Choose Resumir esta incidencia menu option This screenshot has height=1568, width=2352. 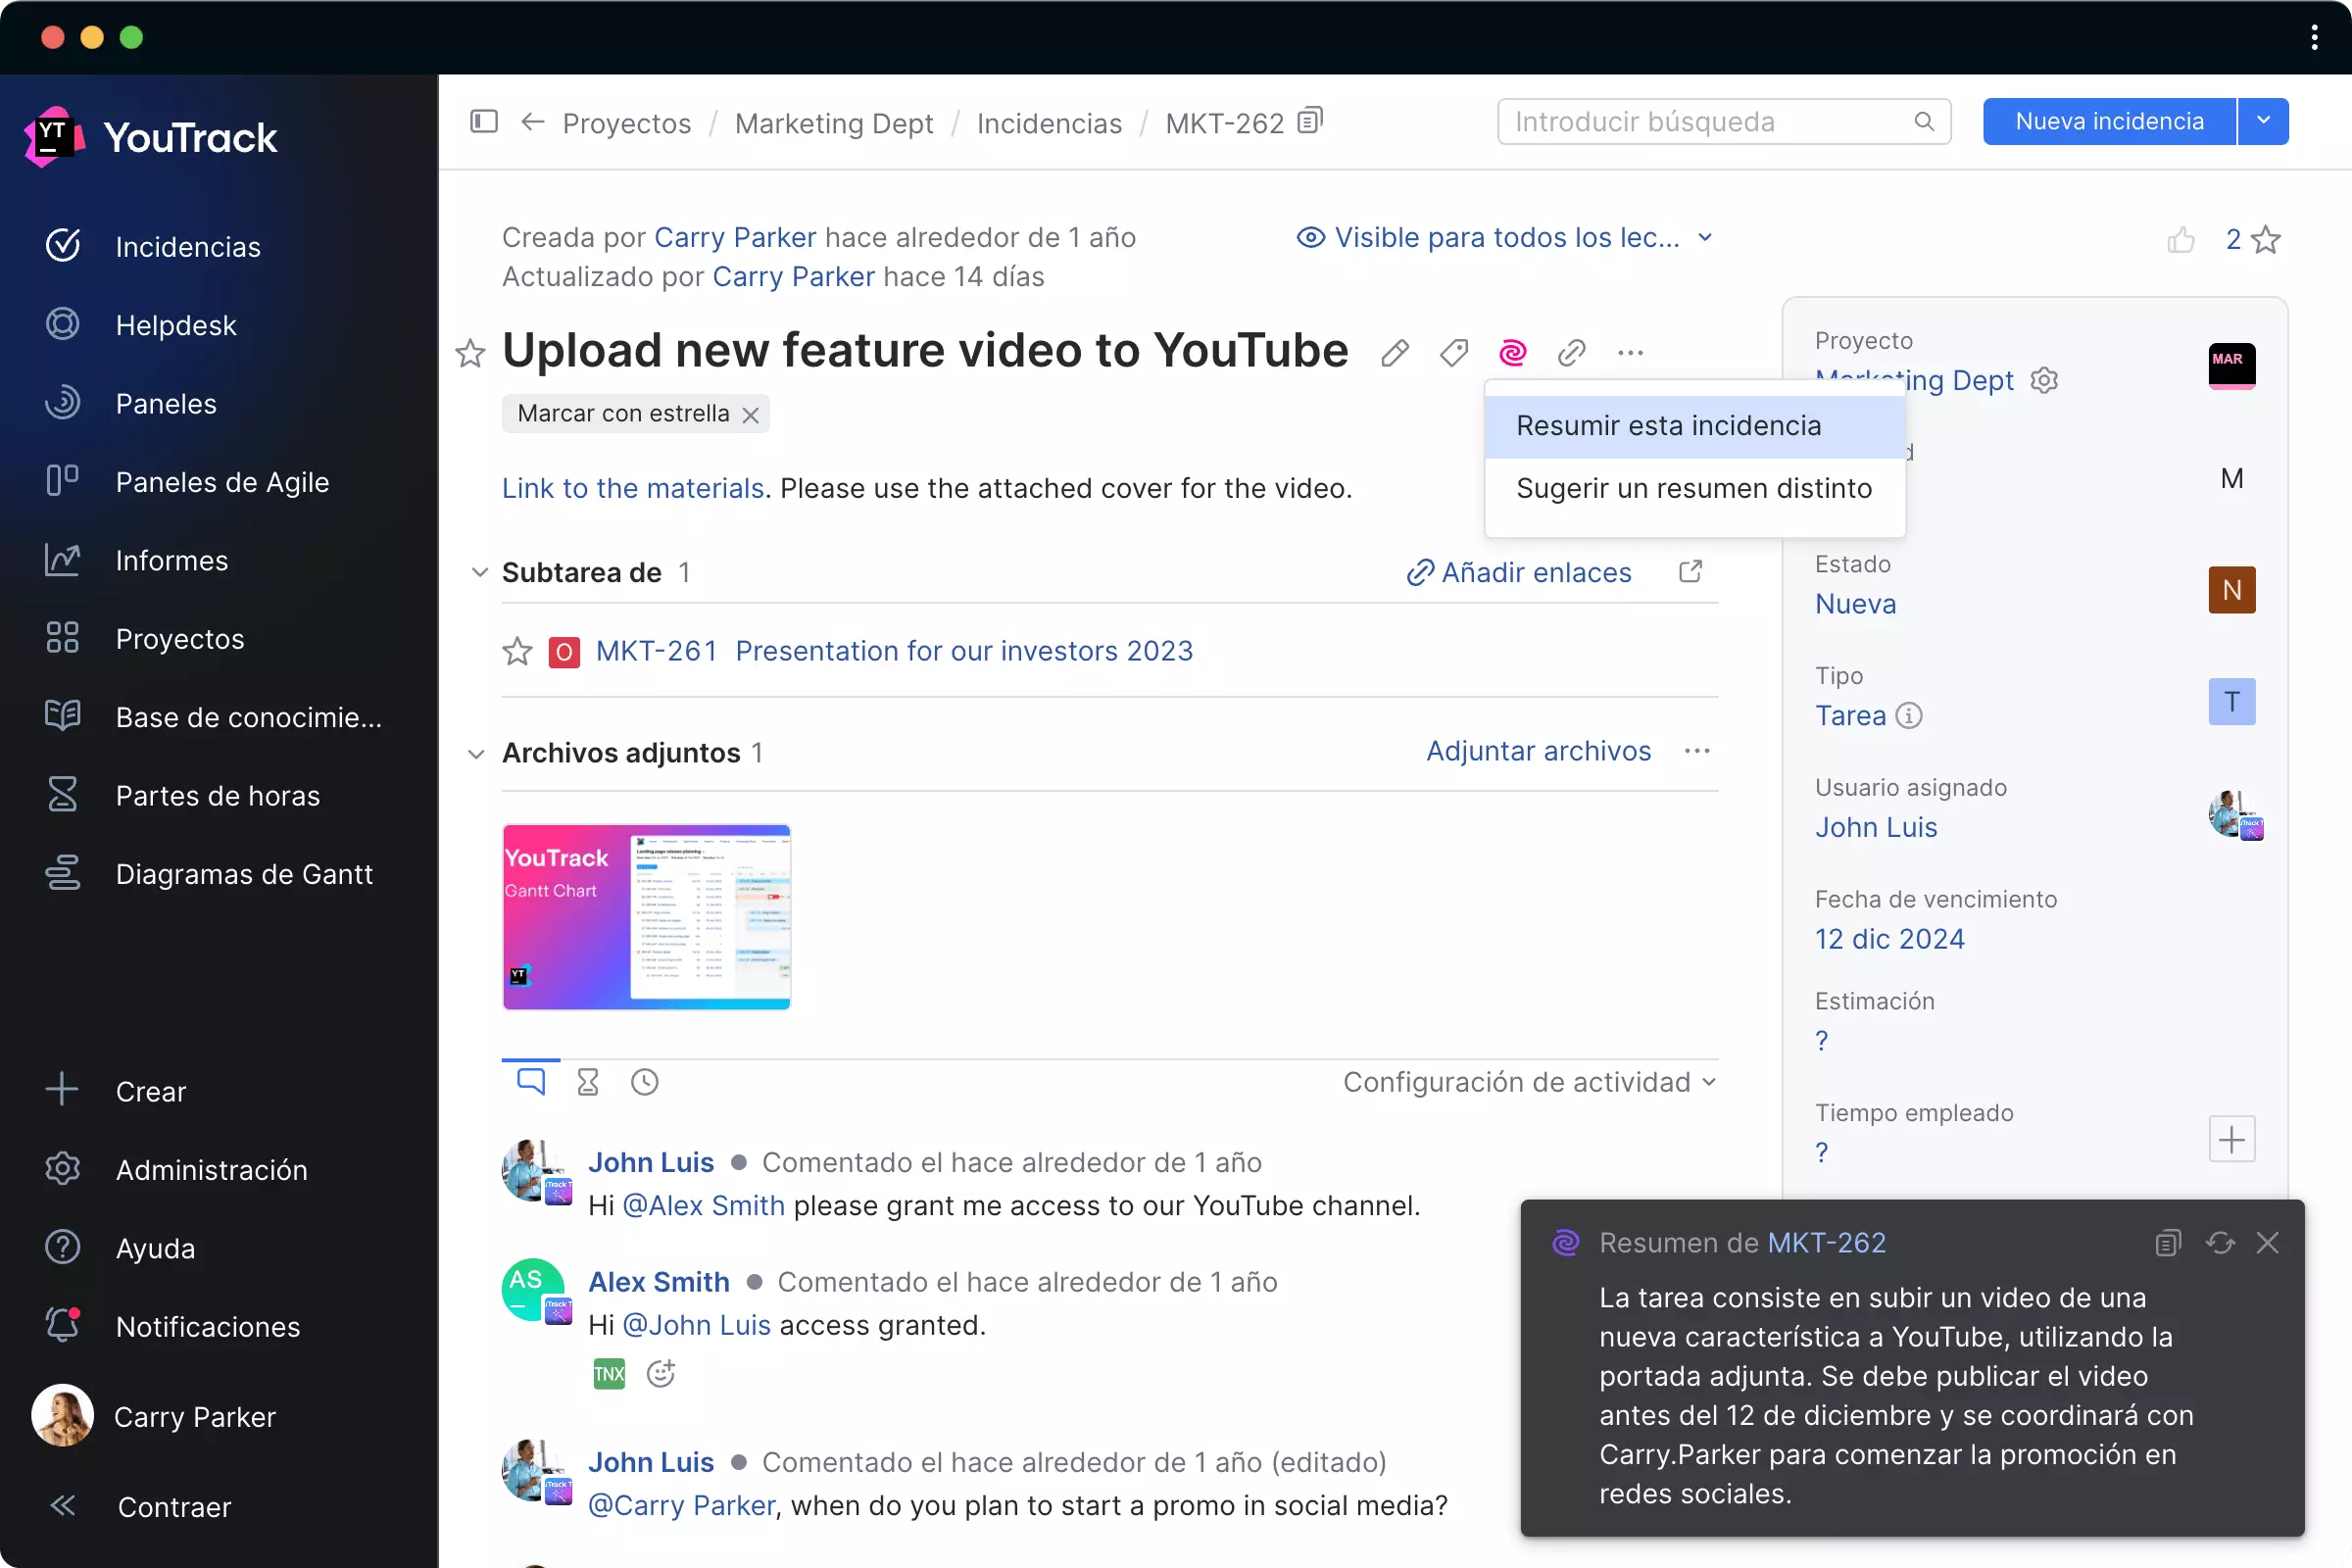click(1668, 425)
